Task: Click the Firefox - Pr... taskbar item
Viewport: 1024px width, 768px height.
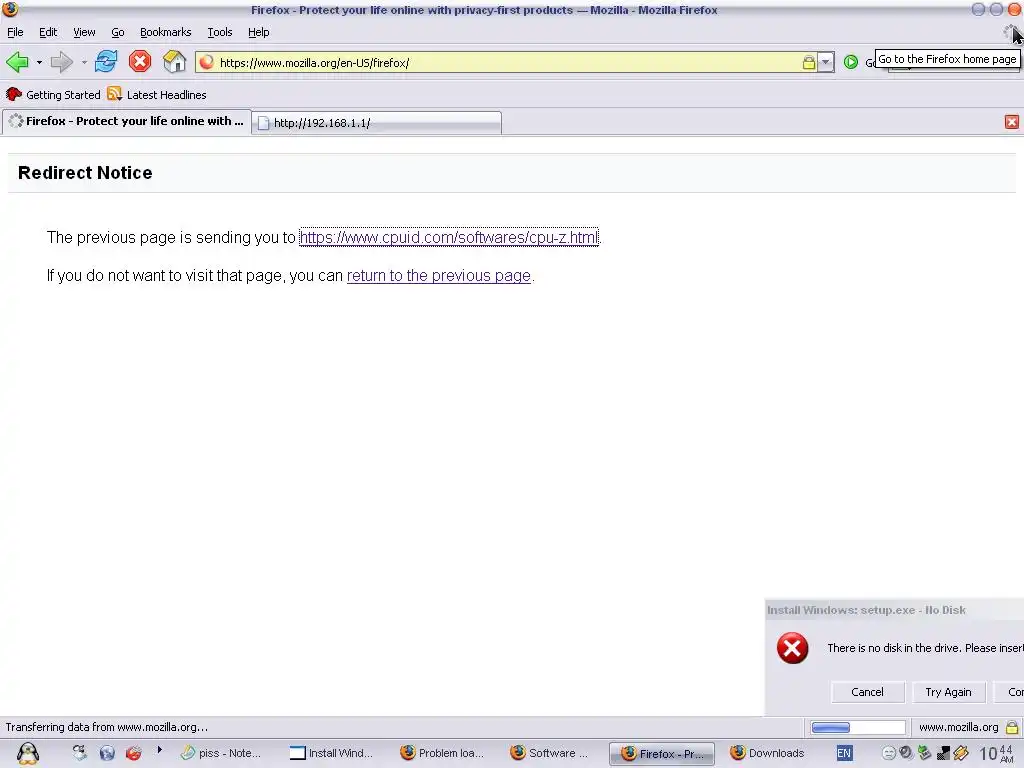Action: coord(662,754)
